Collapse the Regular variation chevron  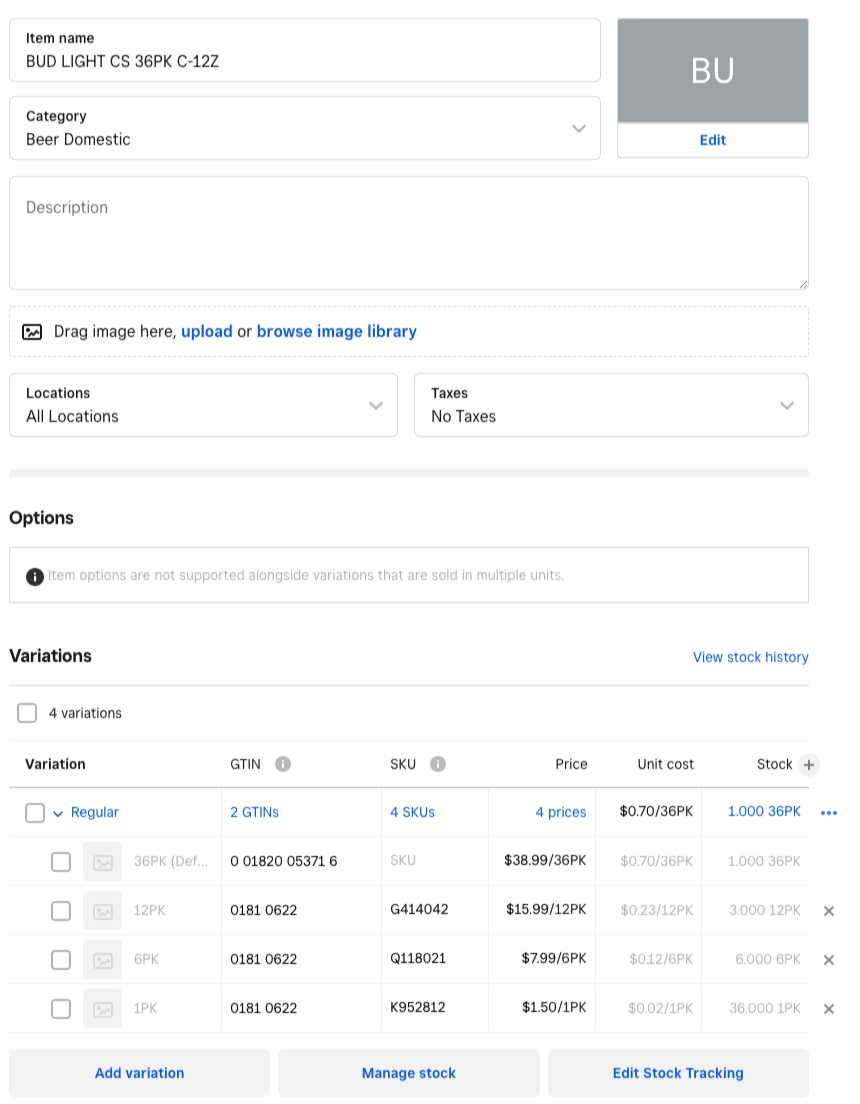58,814
